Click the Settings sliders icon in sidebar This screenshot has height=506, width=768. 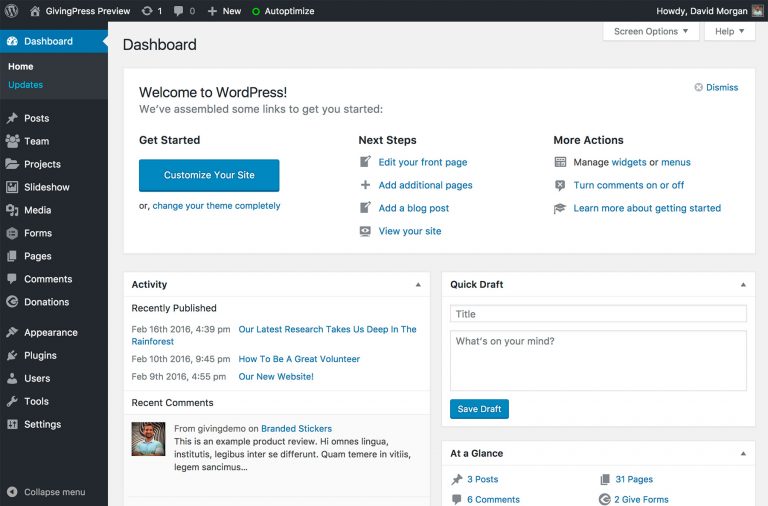point(12,424)
